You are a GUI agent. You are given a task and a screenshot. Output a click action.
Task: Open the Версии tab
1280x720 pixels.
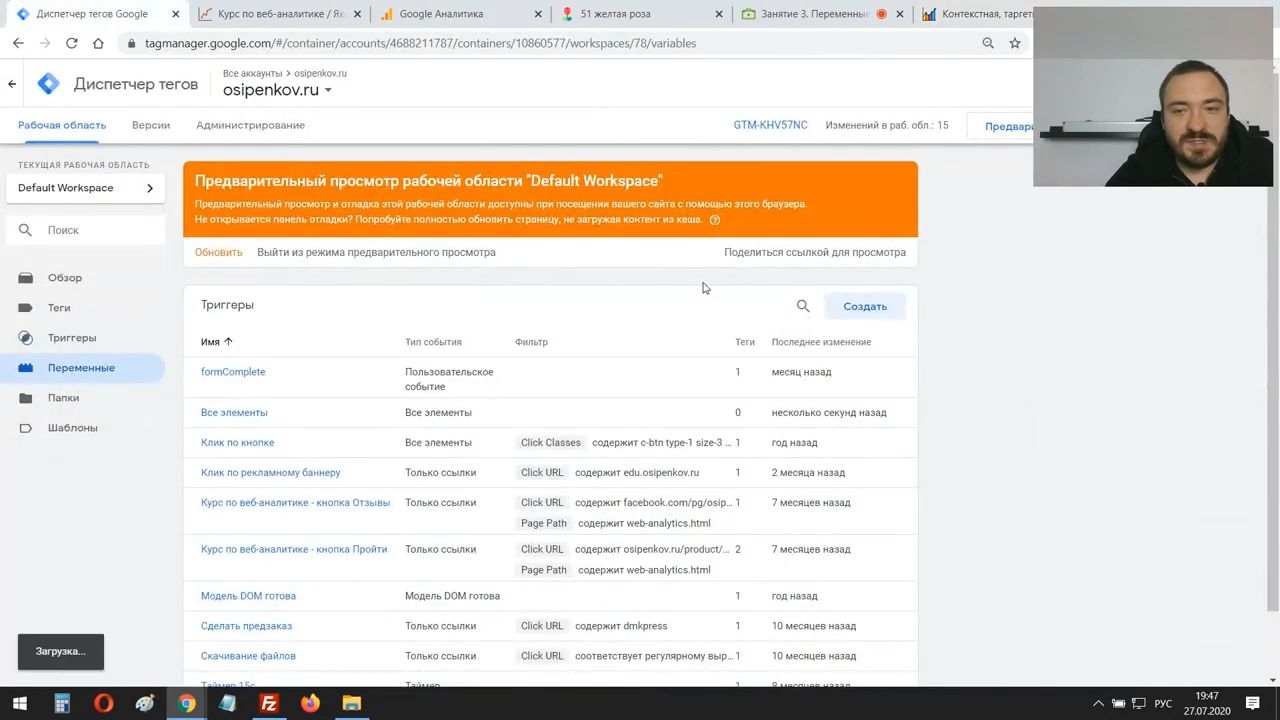[151, 125]
